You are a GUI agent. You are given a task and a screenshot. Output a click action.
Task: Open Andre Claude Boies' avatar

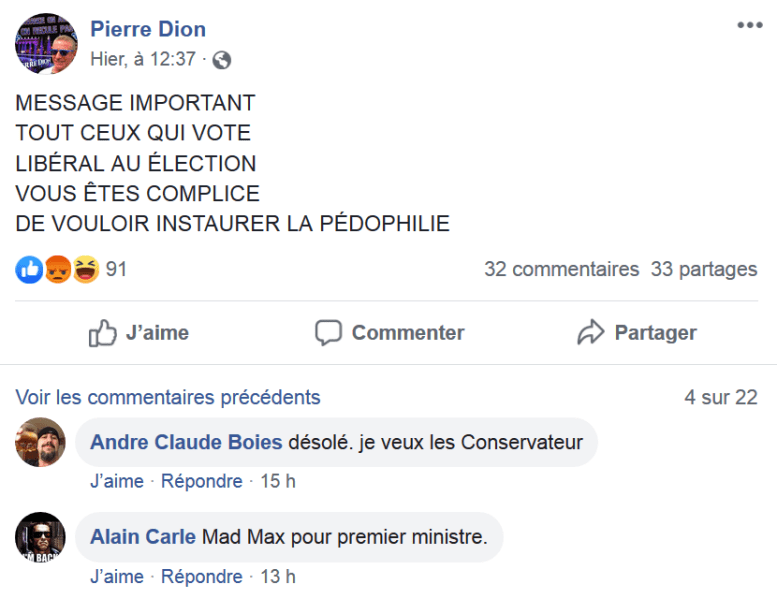41,442
